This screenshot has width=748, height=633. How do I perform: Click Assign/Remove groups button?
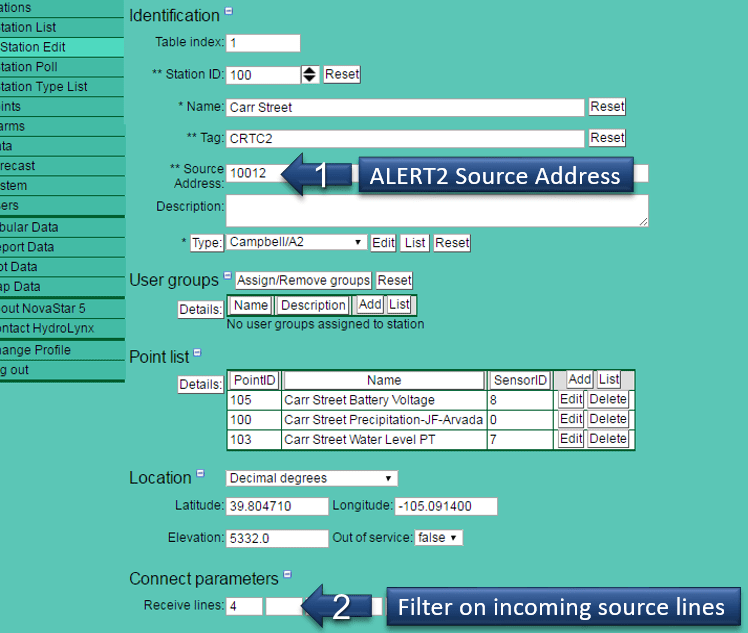303,280
